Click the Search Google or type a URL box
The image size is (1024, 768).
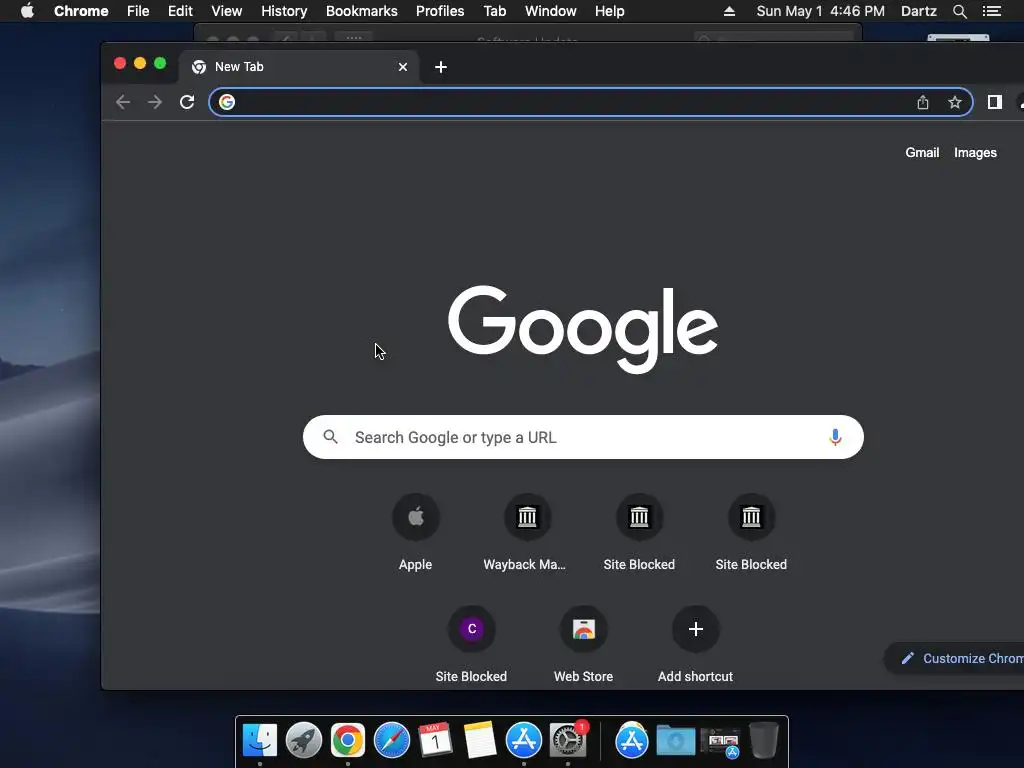tap(583, 437)
